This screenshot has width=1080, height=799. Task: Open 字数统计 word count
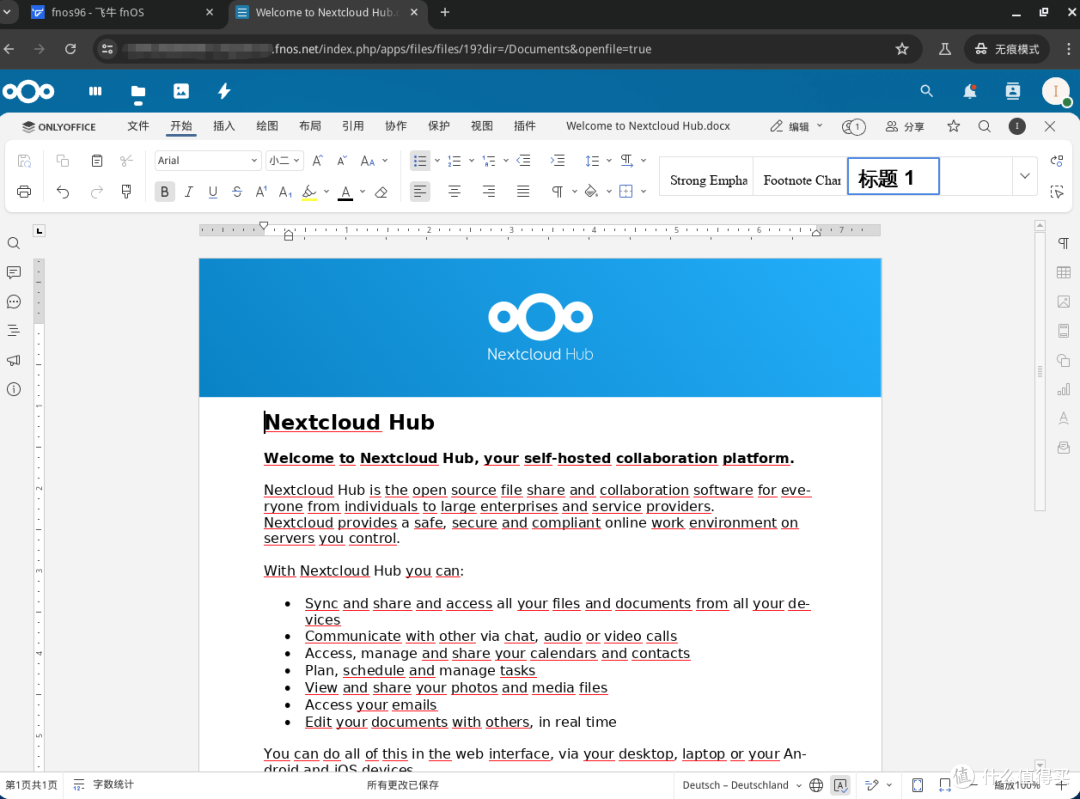[104, 785]
